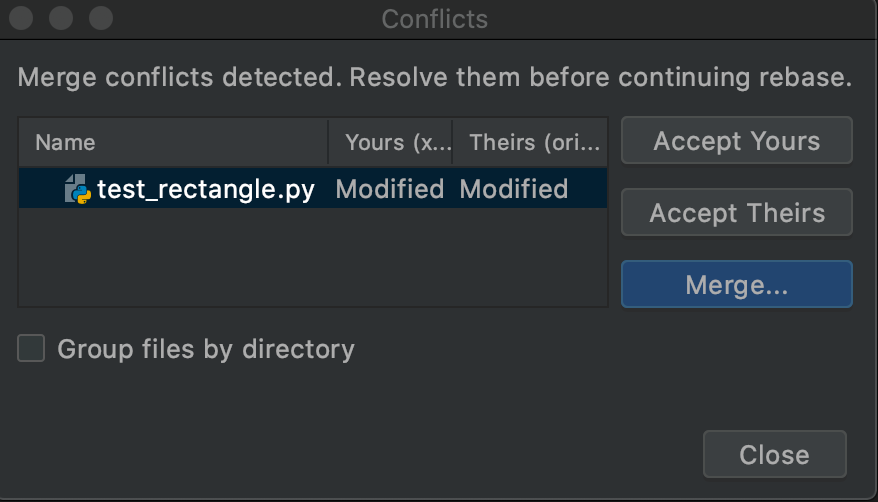Click the middle minimize circle in title bar
The image size is (878, 502).
(61, 18)
